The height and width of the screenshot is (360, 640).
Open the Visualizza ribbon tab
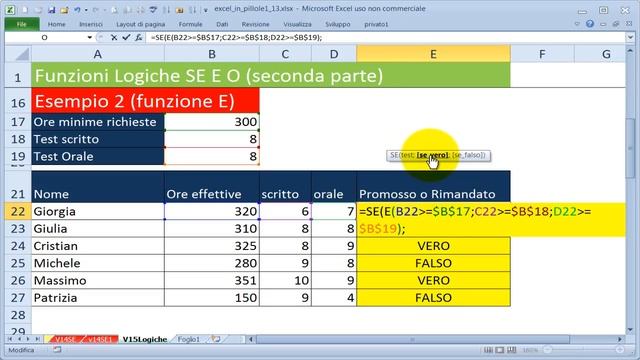pyautogui.click(x=297, y=24)
